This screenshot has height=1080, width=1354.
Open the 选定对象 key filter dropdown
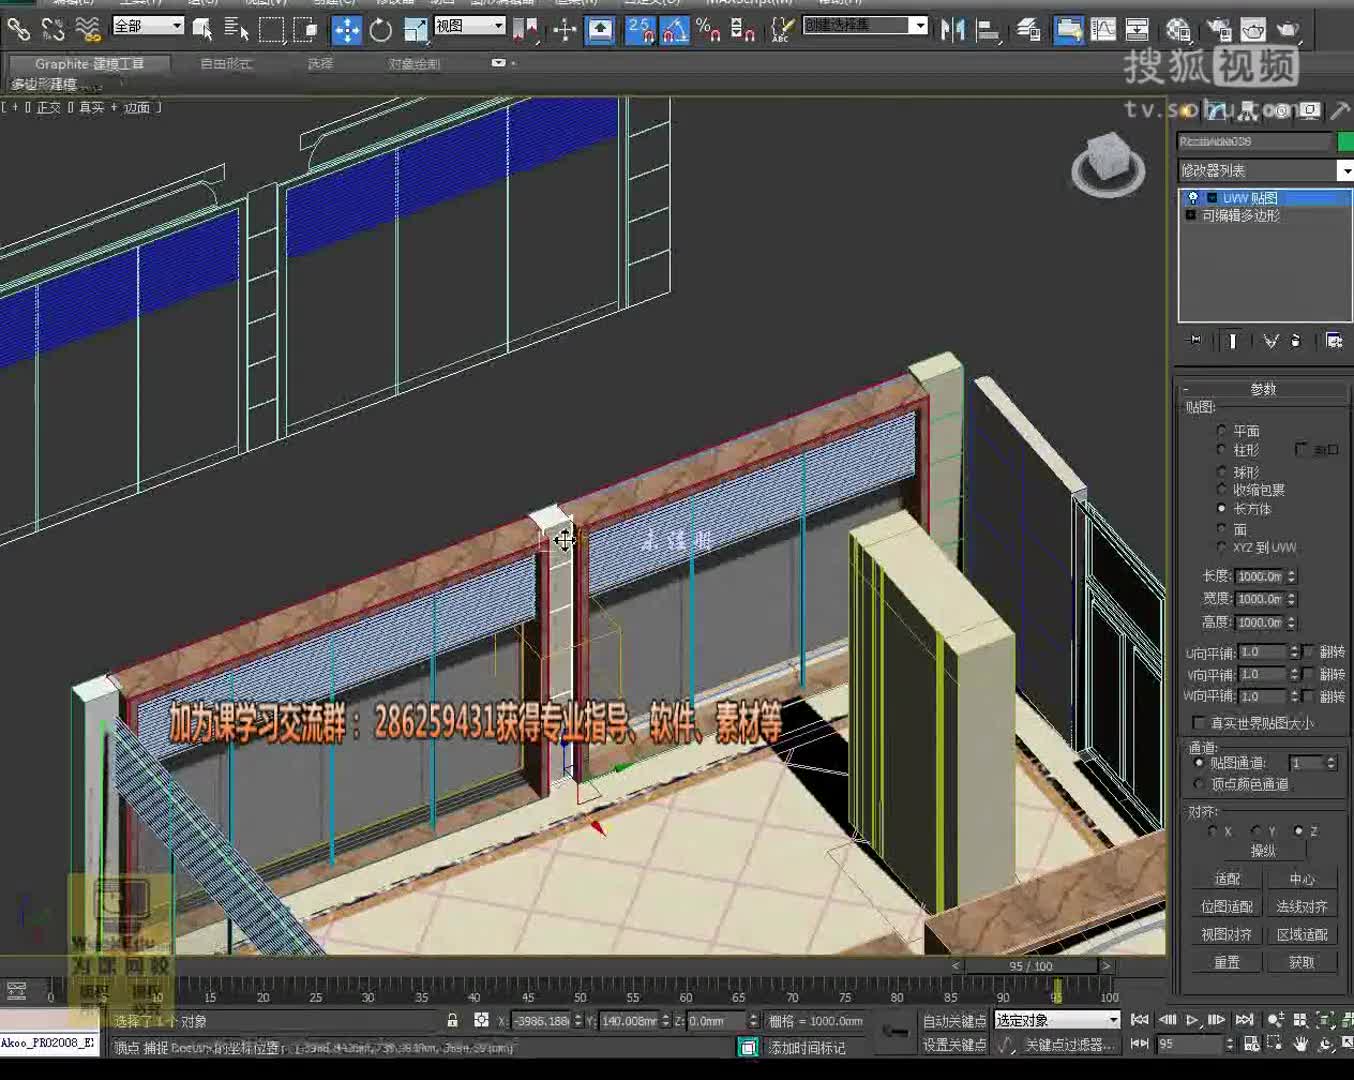click(1056, 1020)
